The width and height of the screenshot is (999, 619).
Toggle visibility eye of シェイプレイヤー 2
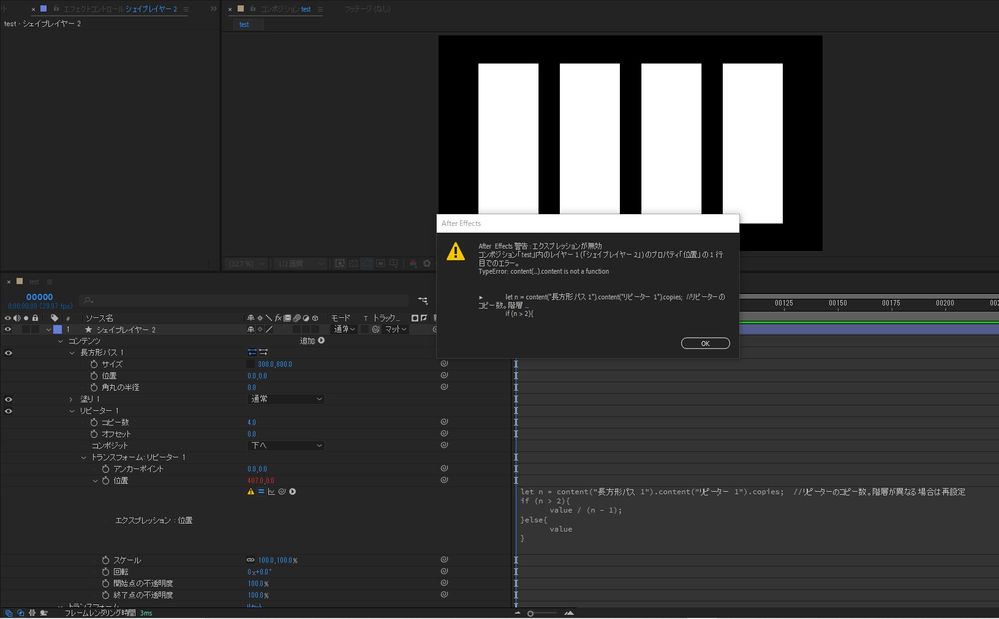[x=8, y=329]
